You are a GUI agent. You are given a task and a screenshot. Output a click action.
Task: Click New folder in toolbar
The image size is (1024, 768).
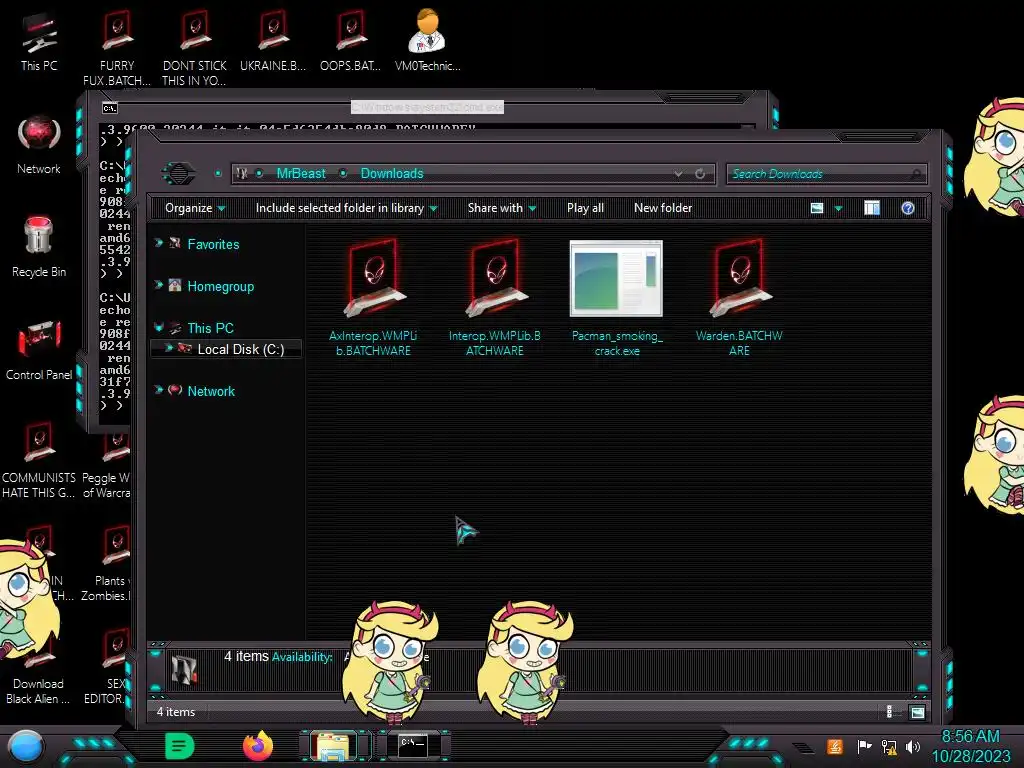point(663,208)
